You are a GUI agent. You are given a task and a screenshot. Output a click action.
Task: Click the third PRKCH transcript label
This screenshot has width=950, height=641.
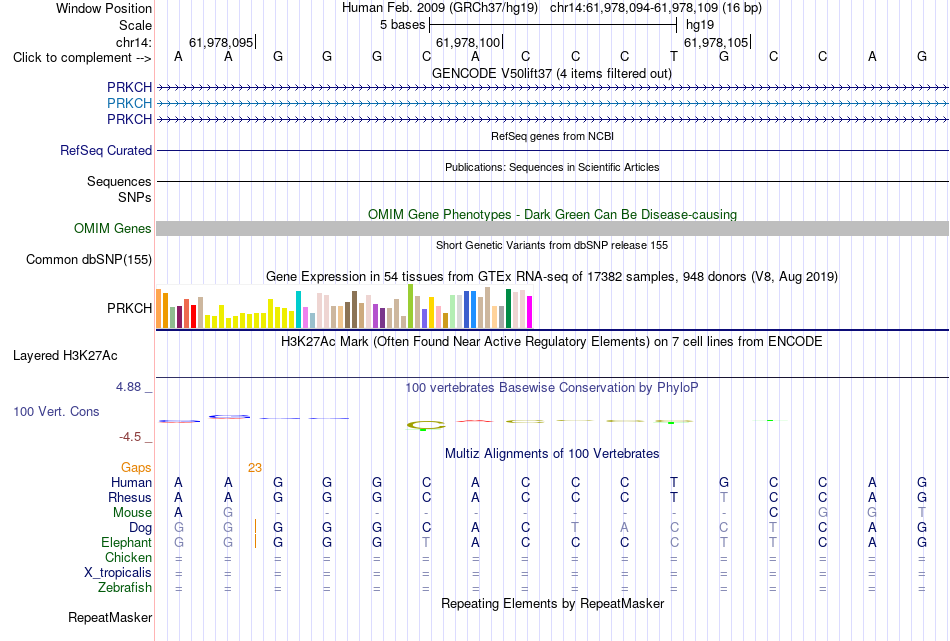point(130,119)
